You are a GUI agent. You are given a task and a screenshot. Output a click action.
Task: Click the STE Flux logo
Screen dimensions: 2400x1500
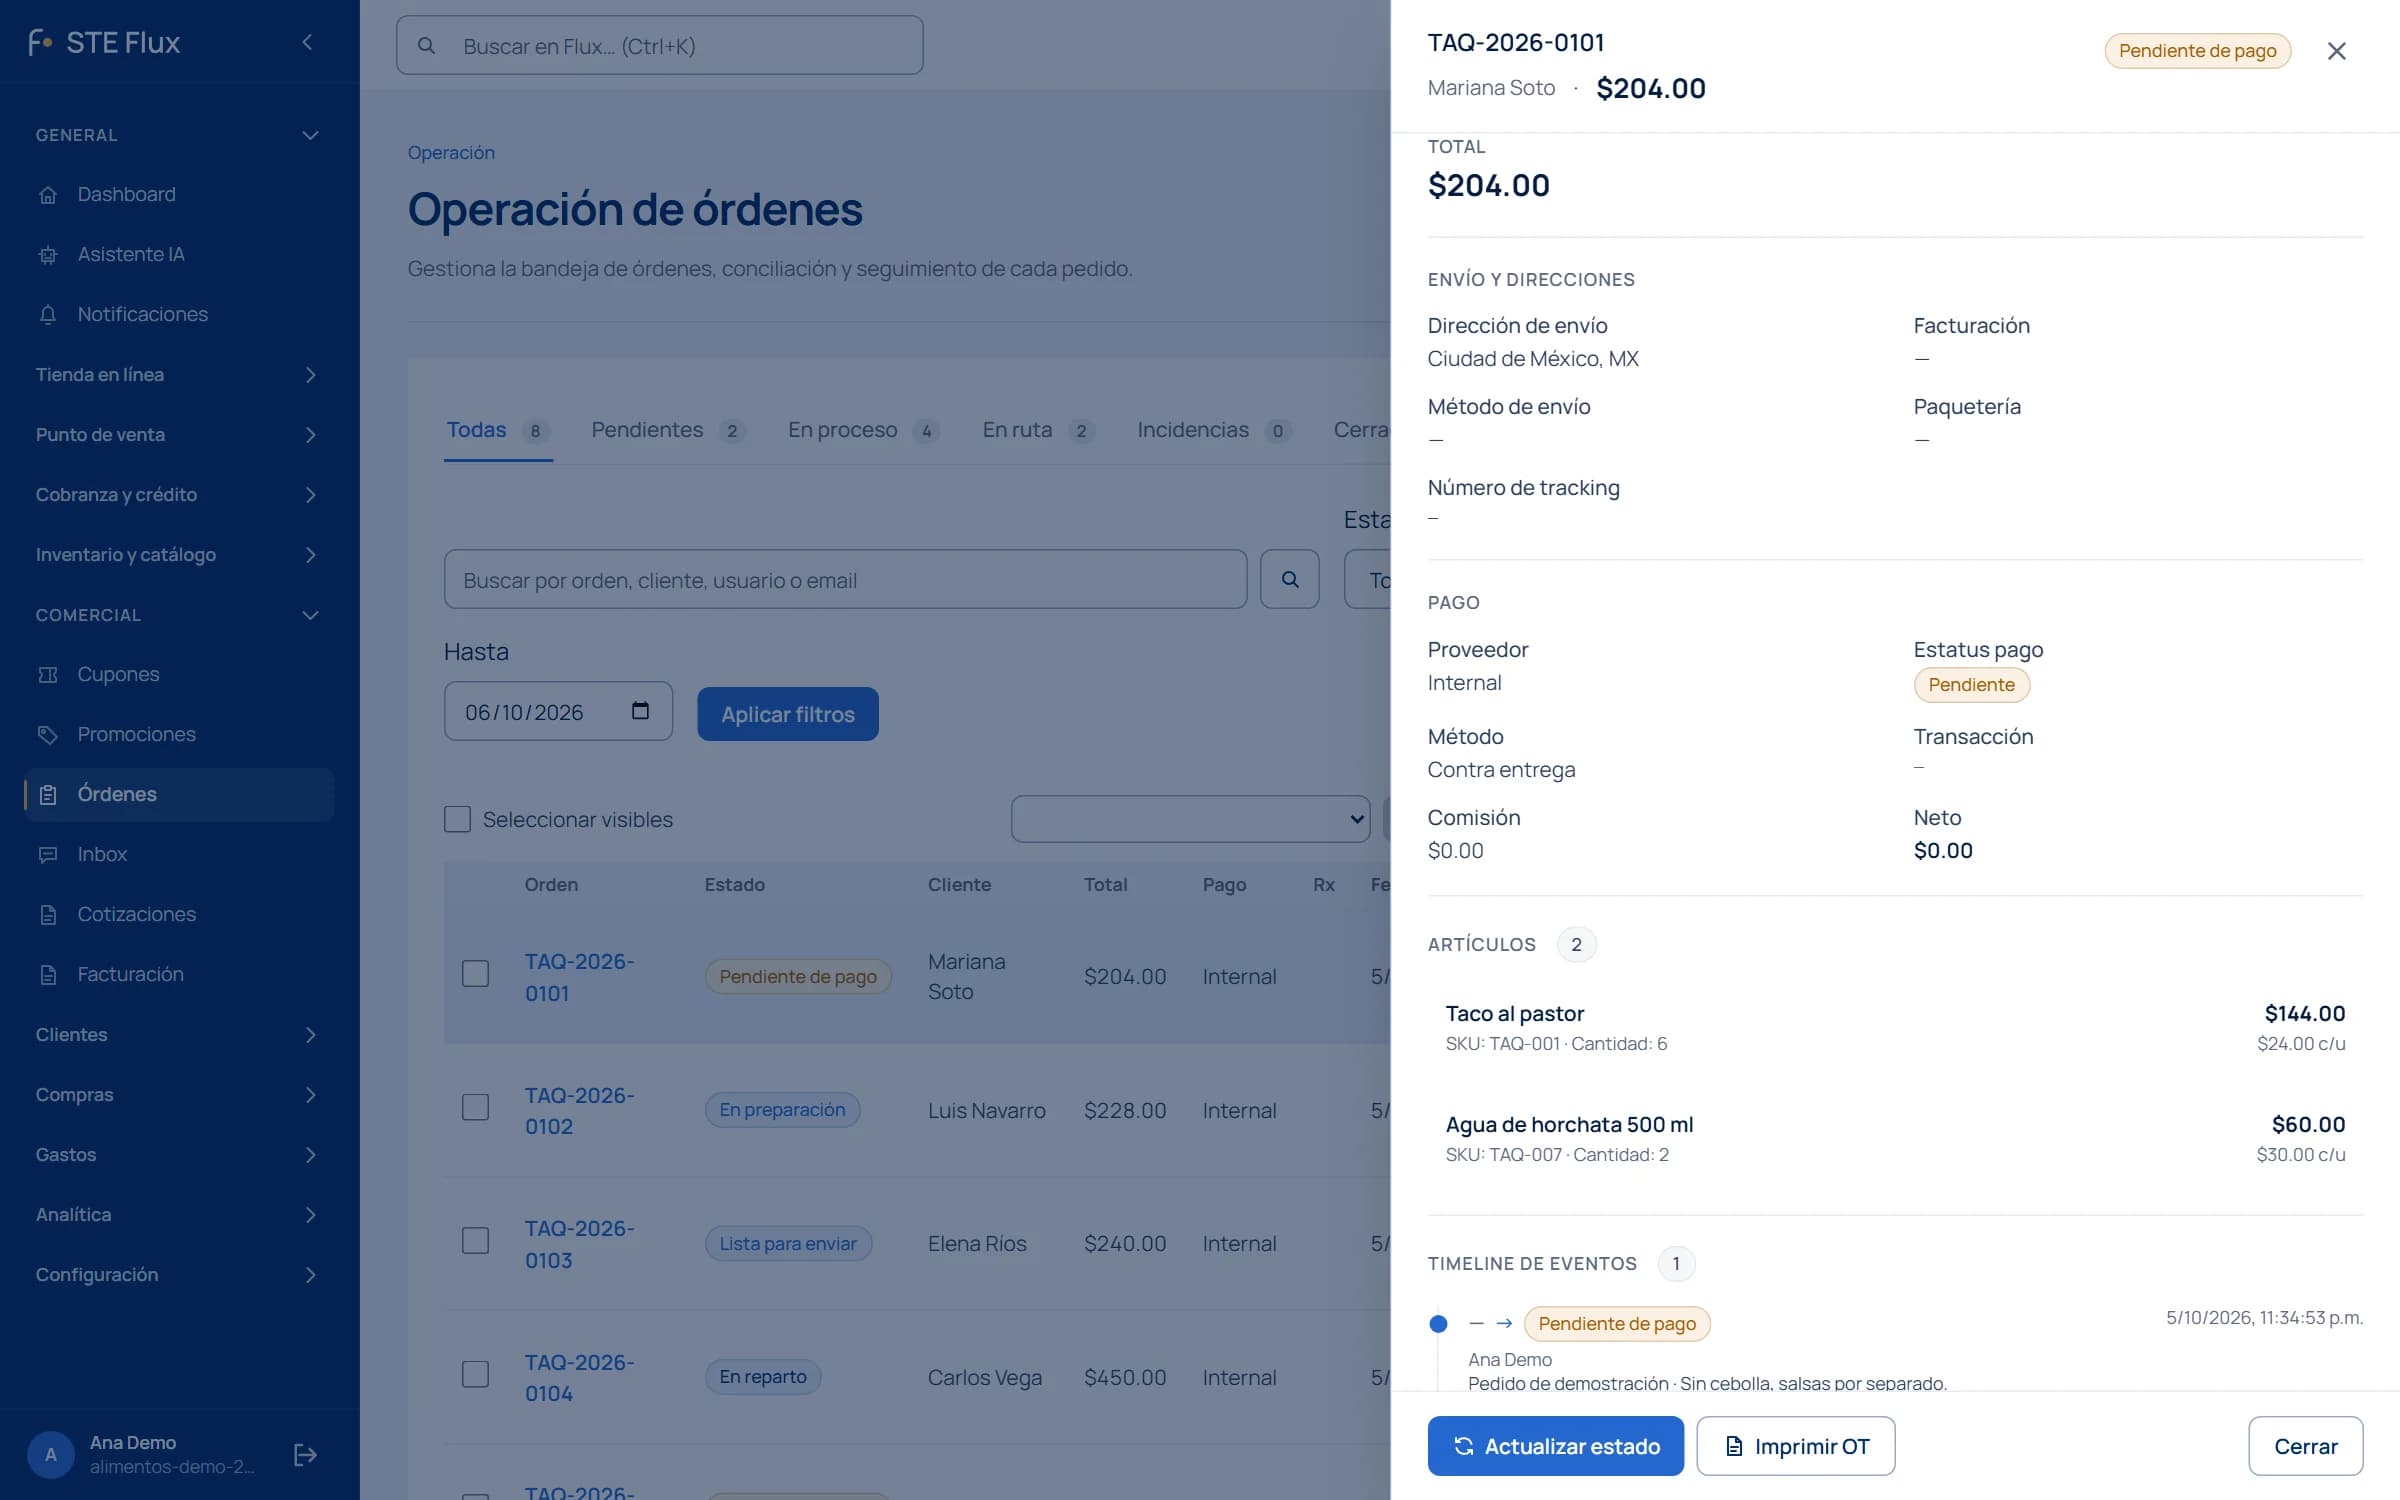tap(104, 42)
